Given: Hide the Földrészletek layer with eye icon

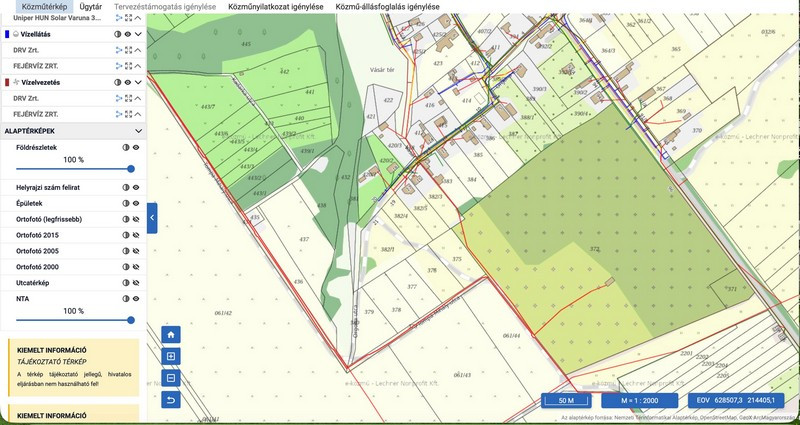Looking at the screenshot, I should [x=137, y=147].
